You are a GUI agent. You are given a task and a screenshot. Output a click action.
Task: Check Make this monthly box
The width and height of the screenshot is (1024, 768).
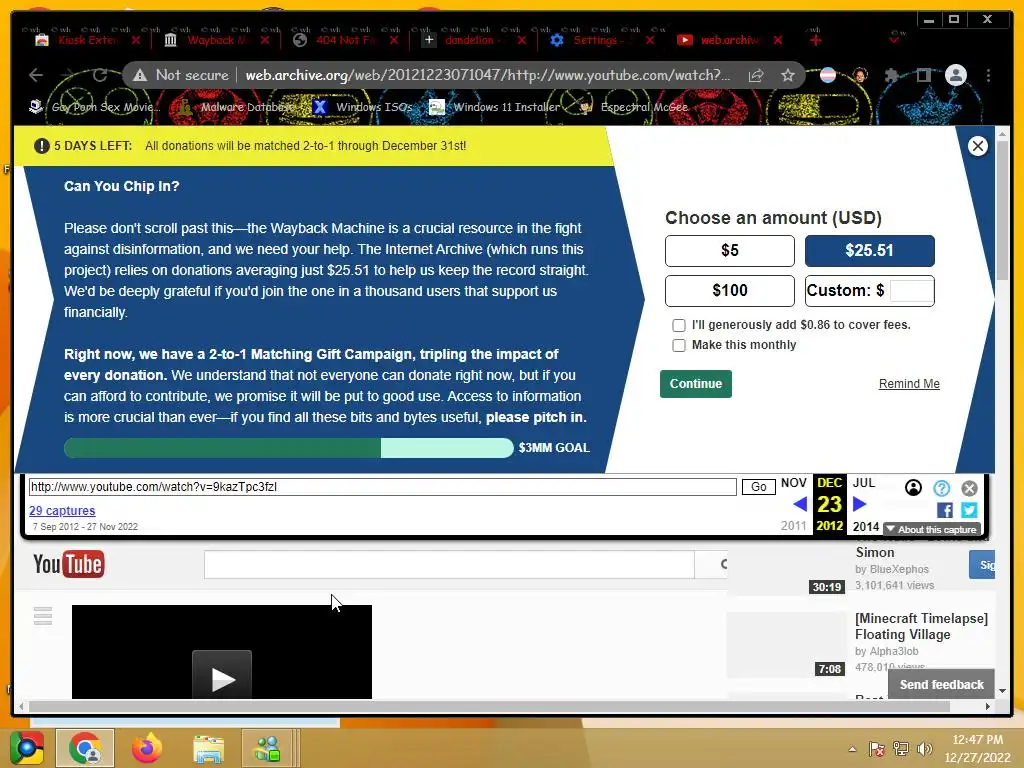[x=679, y=345]
